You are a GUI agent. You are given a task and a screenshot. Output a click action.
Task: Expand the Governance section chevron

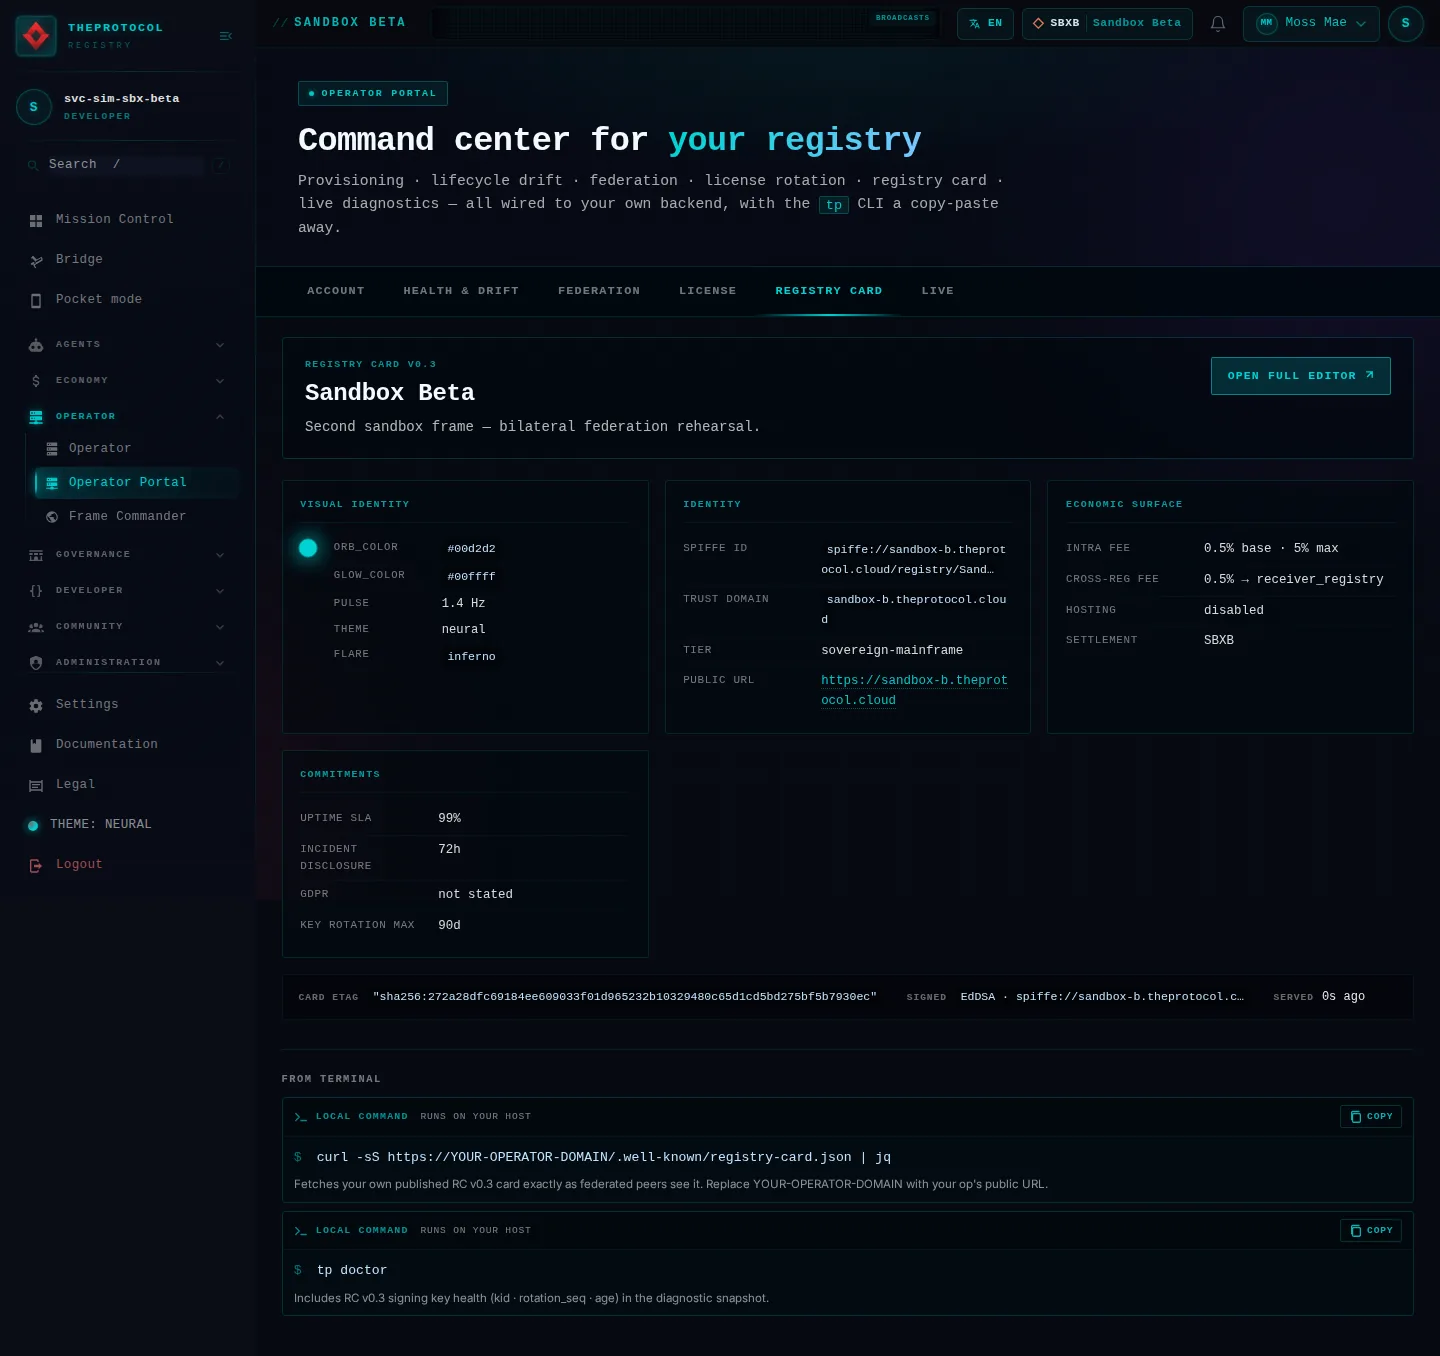pyautogui.click(x=220, y=555)
